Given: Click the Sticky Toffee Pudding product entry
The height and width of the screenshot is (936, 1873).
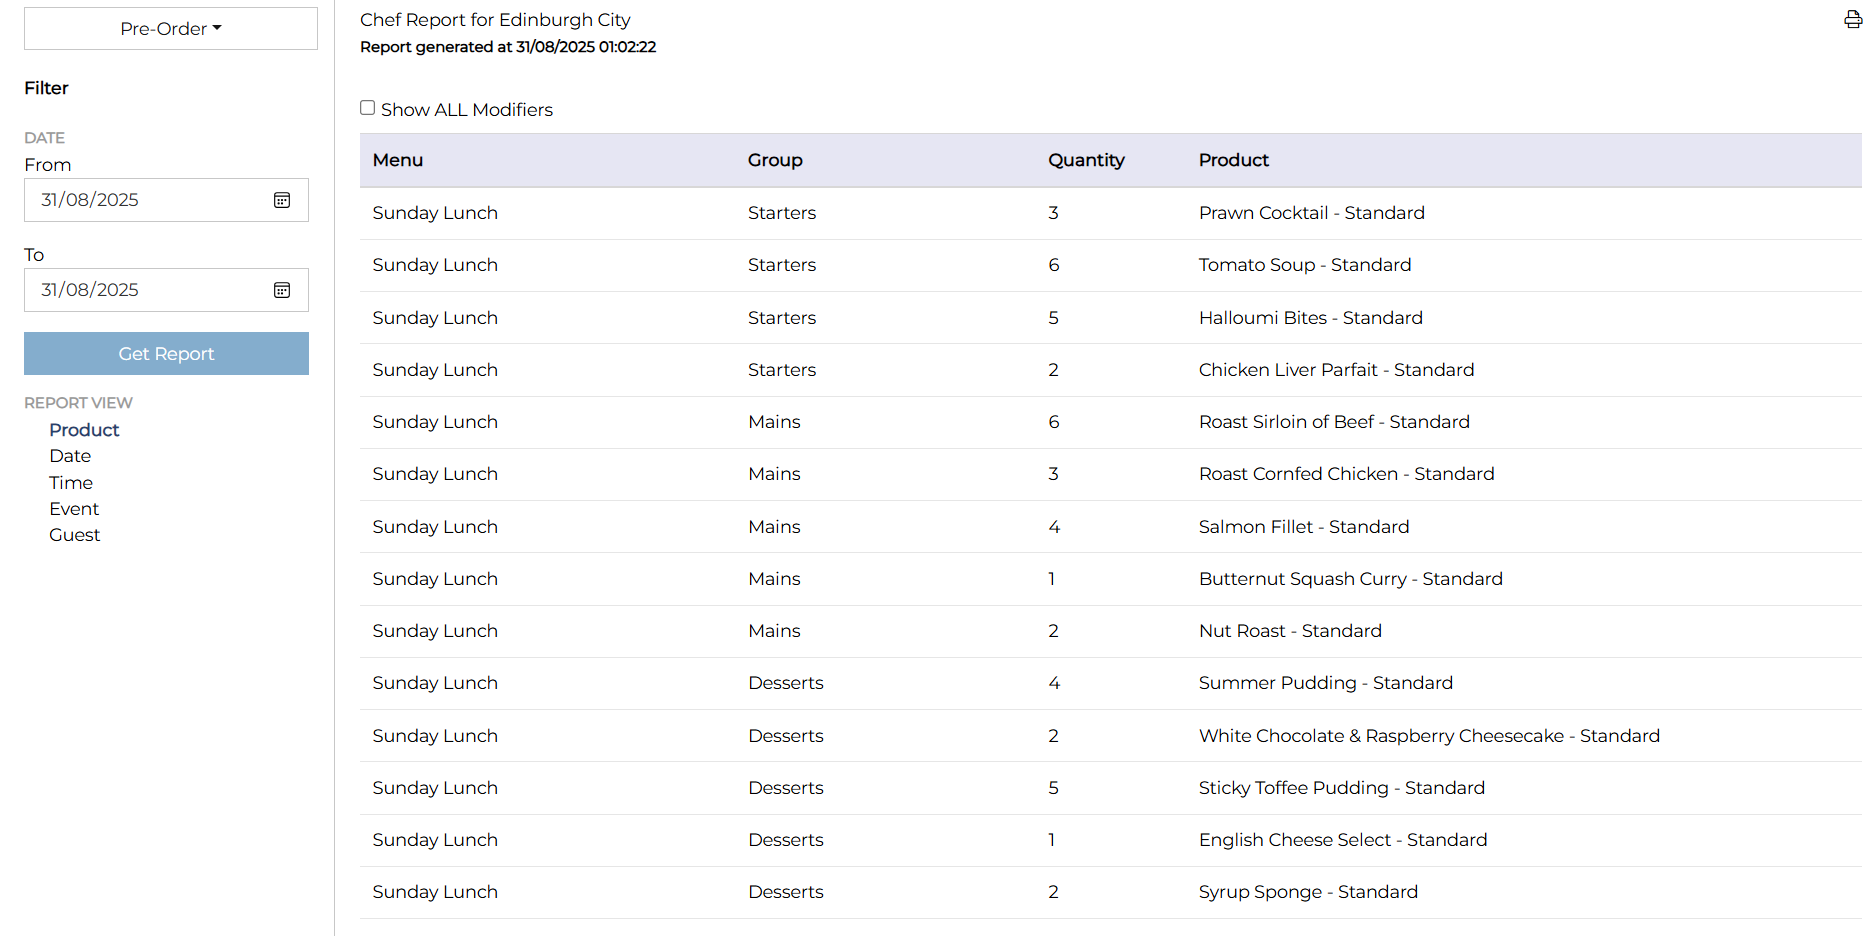Looking at the screenshot, I should click(x=1341, y=788).
